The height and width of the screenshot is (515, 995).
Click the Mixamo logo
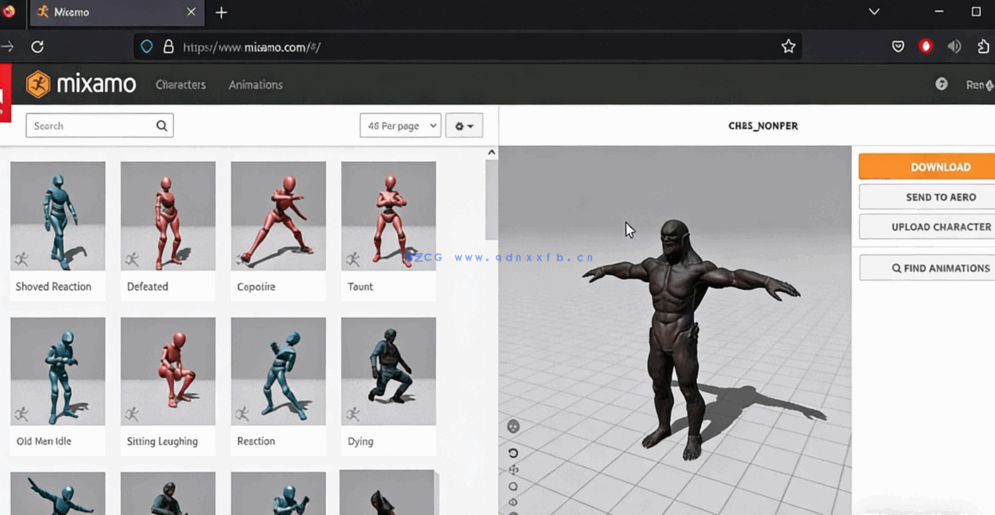81,84
